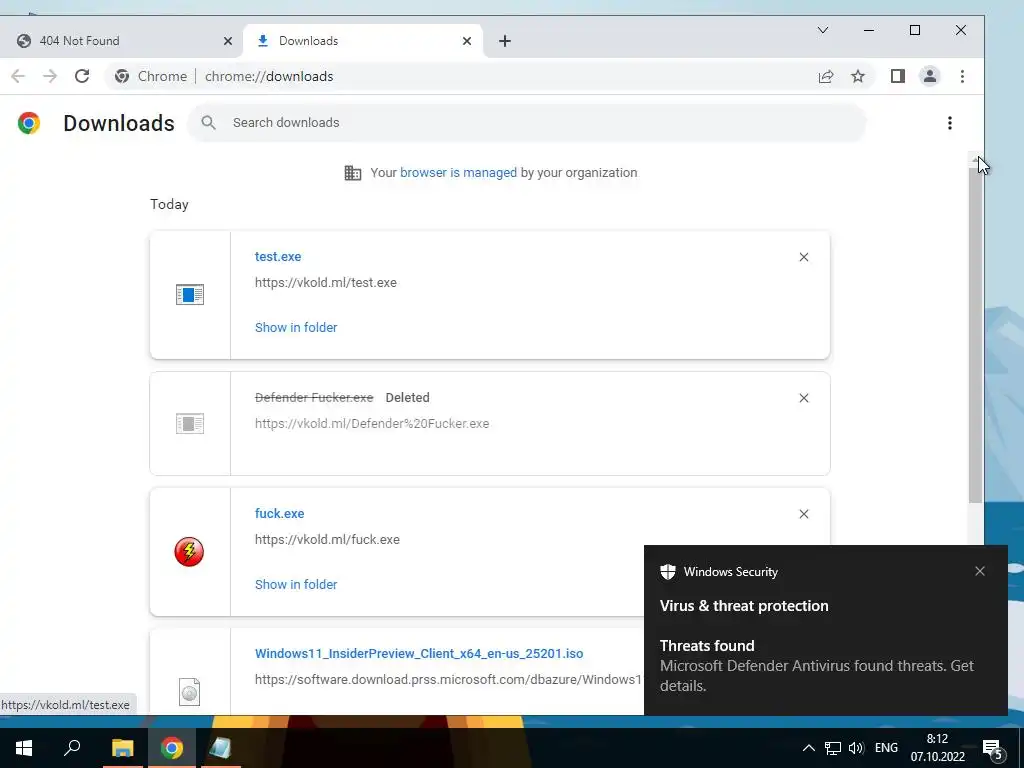Open the notepad-like app in taskbar
Image resolution: width=1024 pixels, height=768 pixels.
[220, 748]
